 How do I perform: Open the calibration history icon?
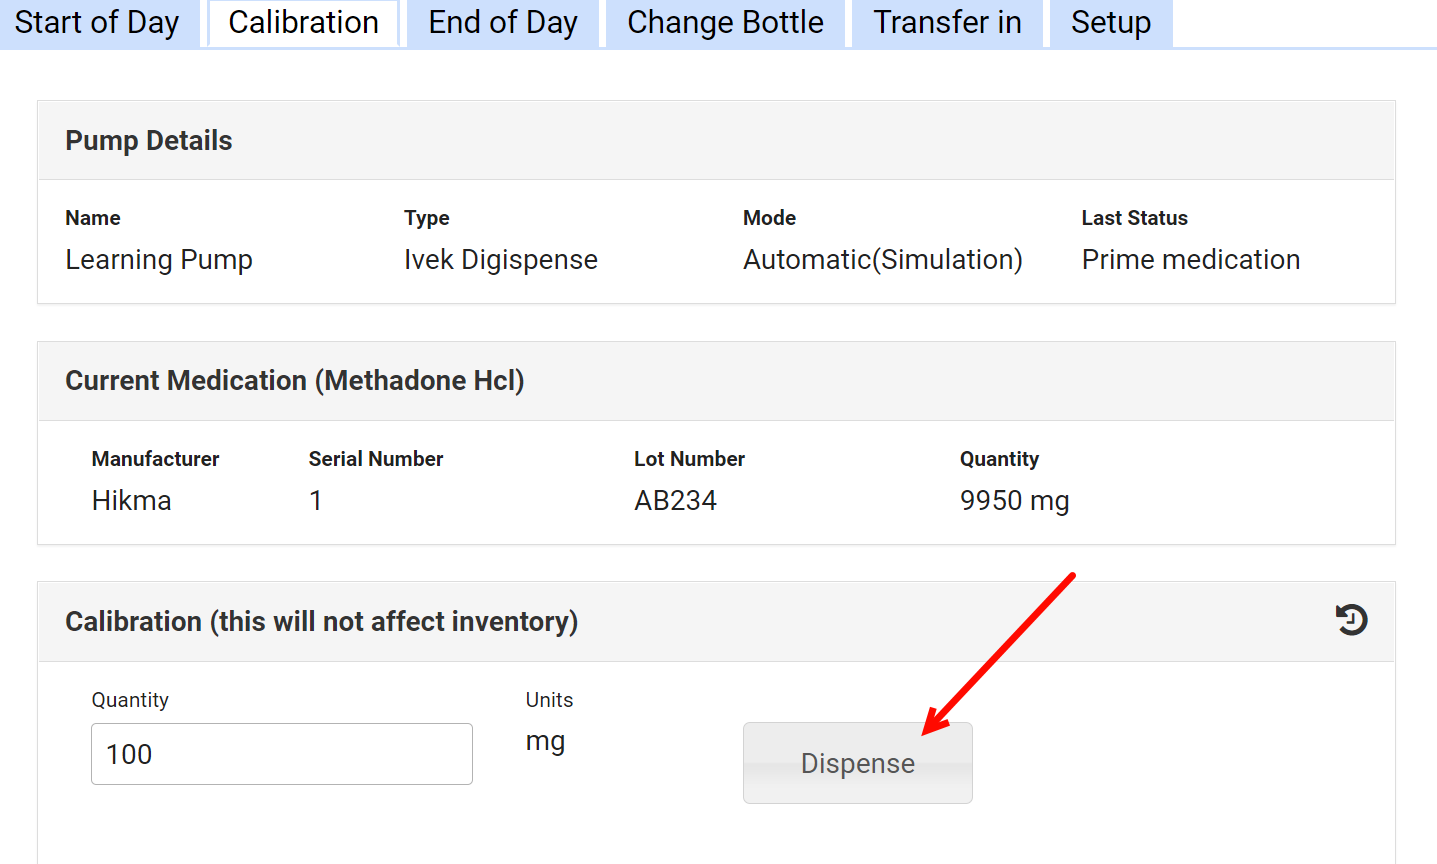(x=1351, y=620)
